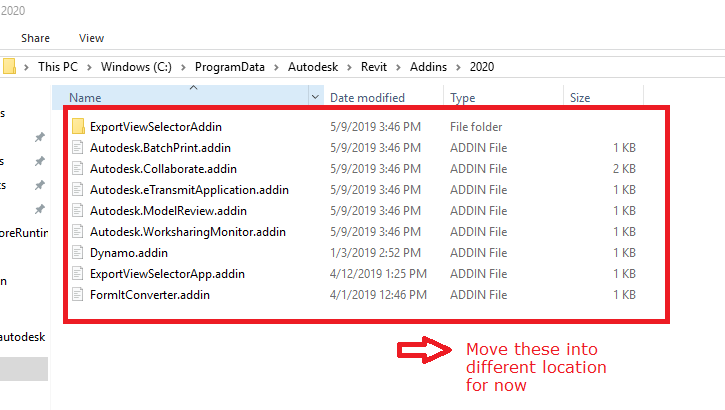Click the ADDIN File type of Dynamo.addin

coord(479,253)
